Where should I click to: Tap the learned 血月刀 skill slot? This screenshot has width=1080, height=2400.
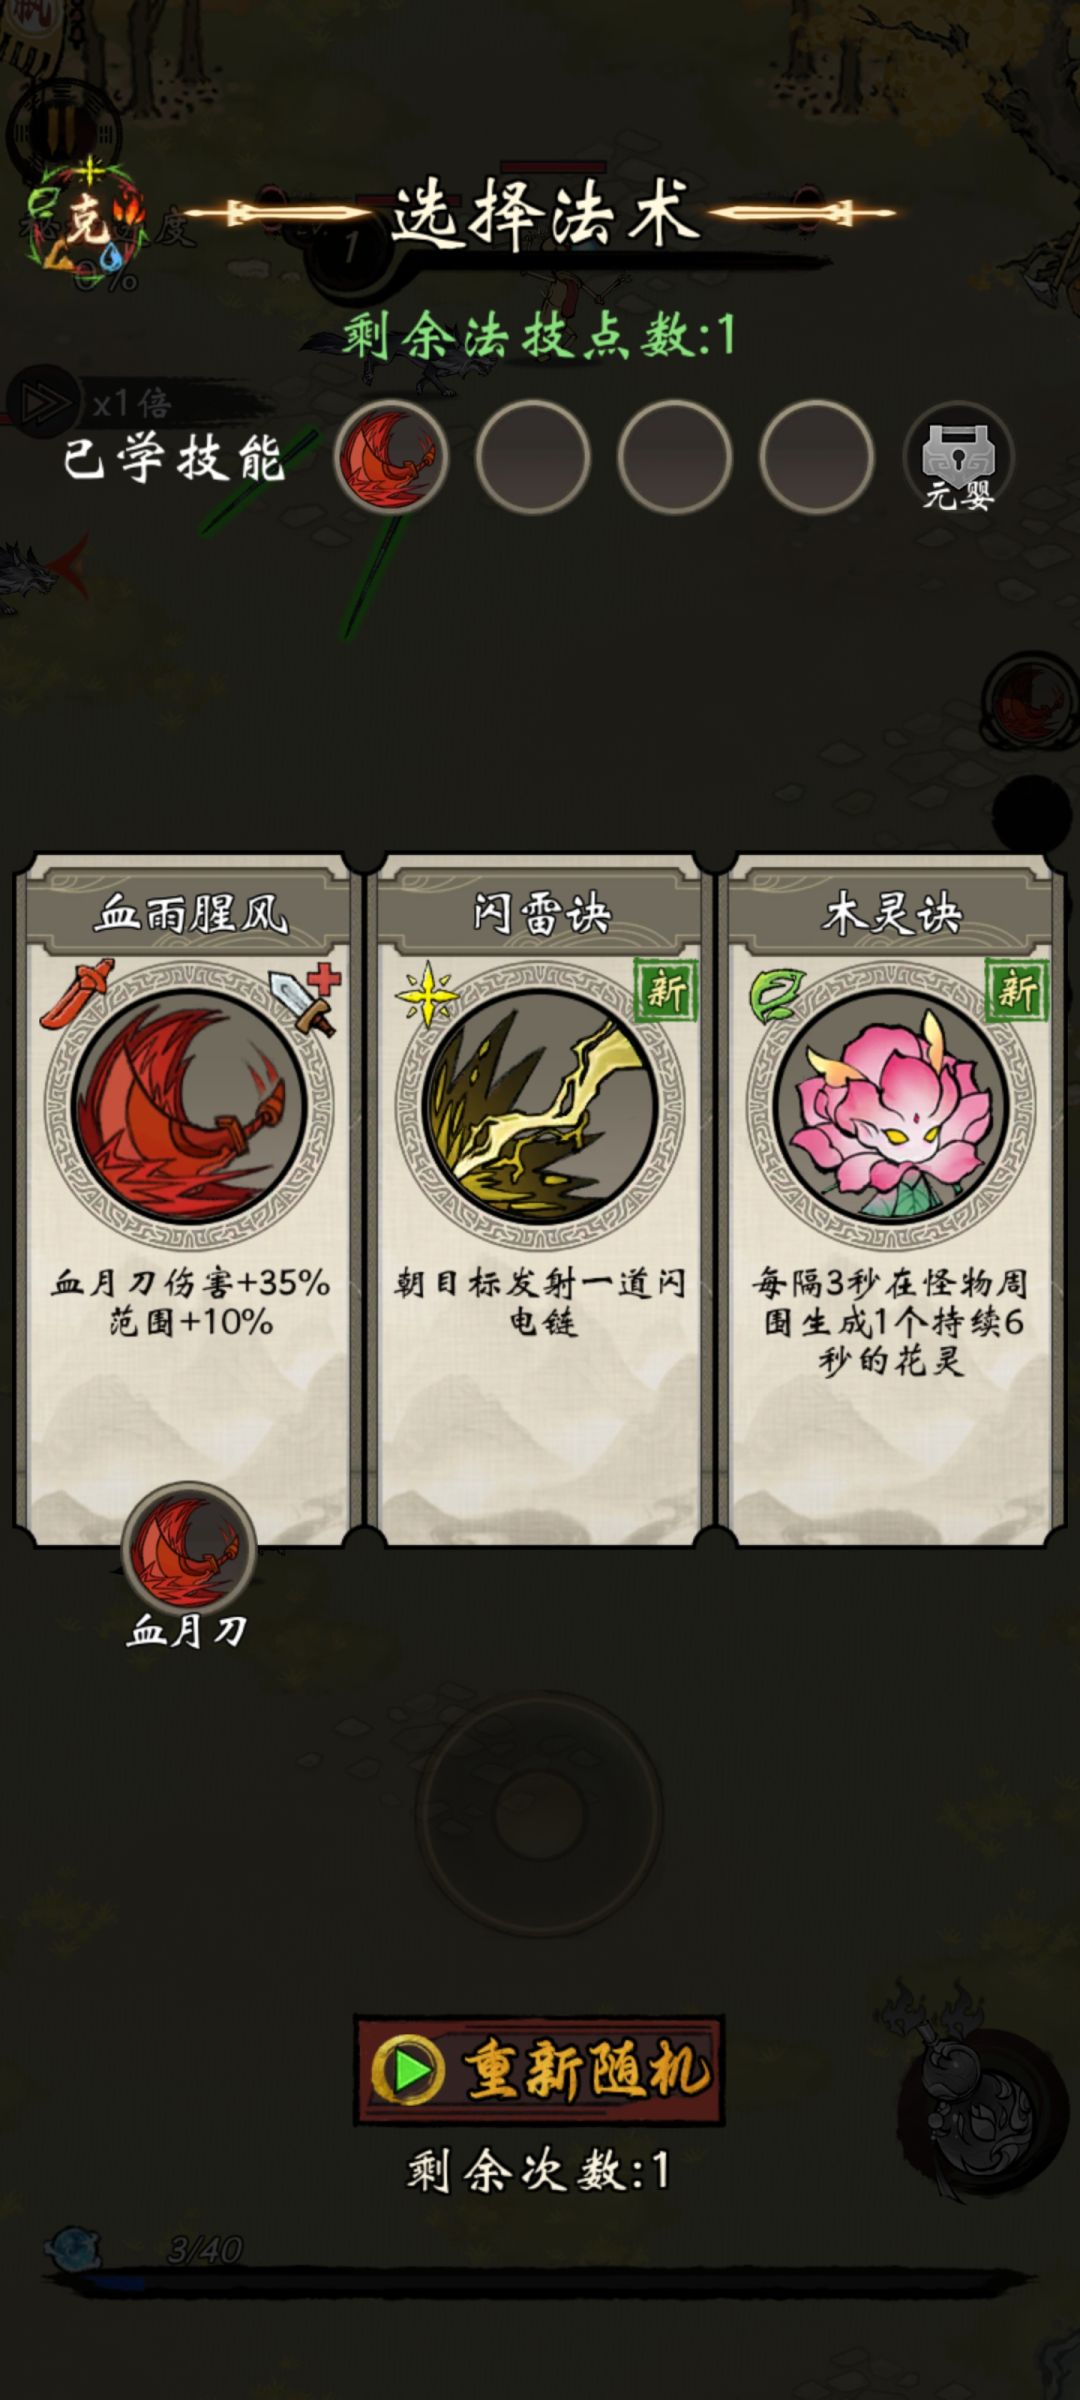[x=391, y=456]
